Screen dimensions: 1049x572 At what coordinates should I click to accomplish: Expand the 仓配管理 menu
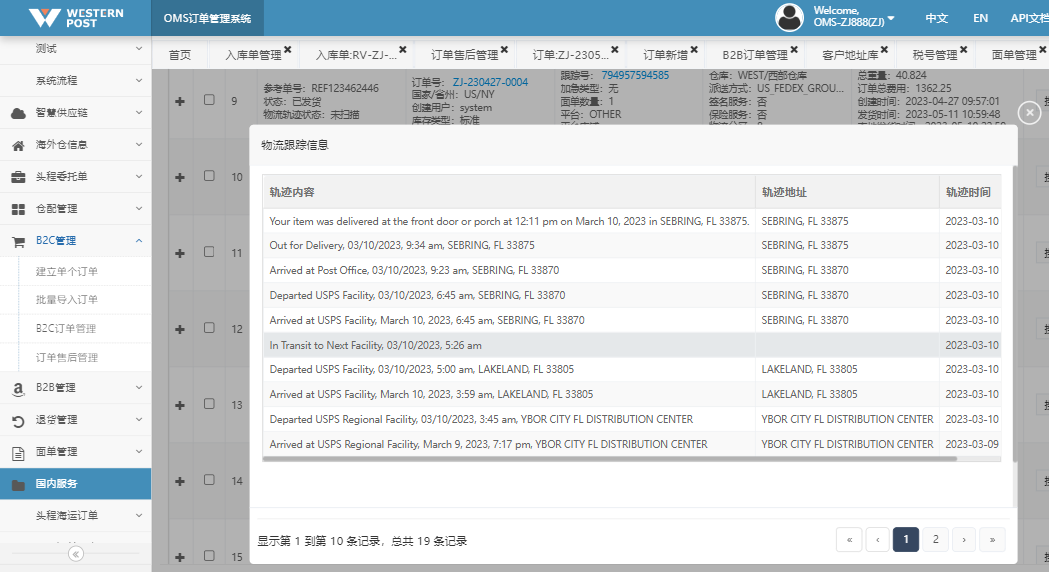(75, 209)
